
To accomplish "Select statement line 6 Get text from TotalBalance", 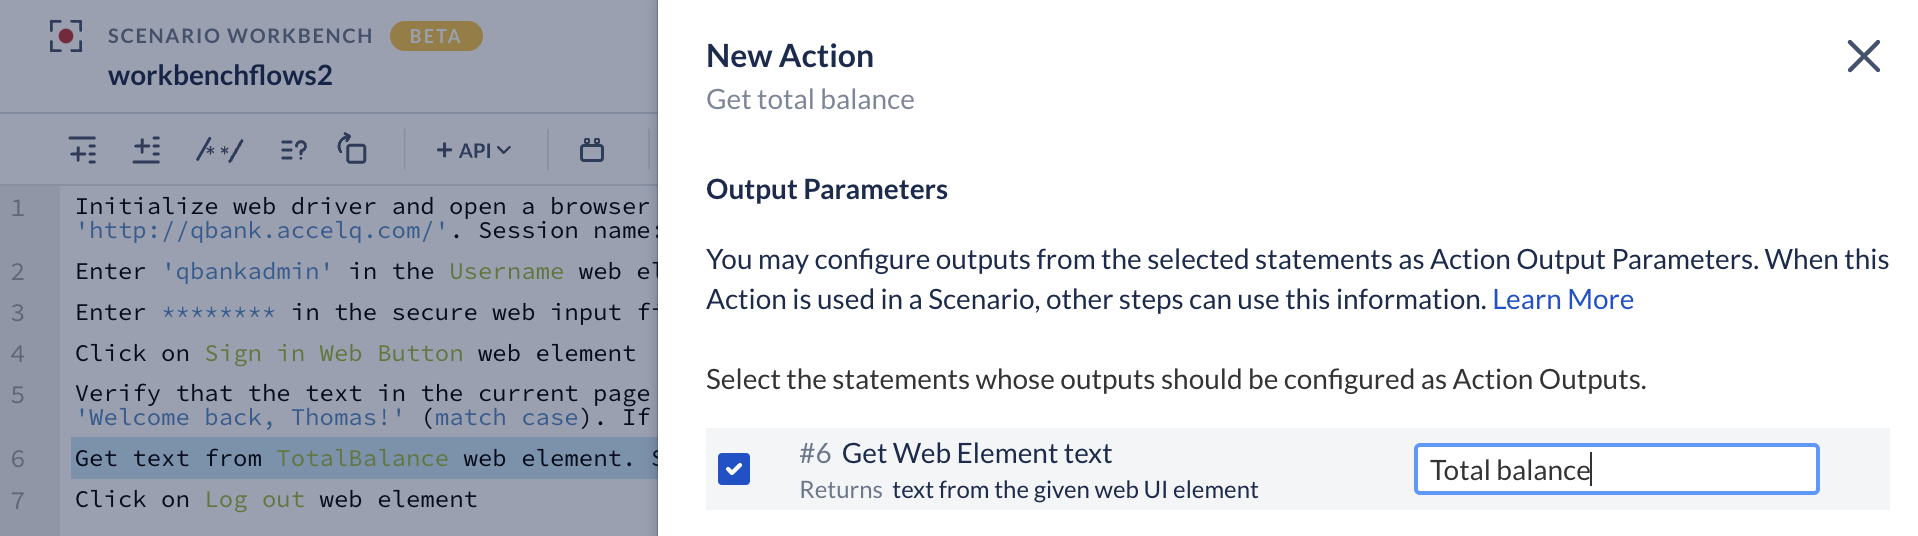I will tap(365, 458).
